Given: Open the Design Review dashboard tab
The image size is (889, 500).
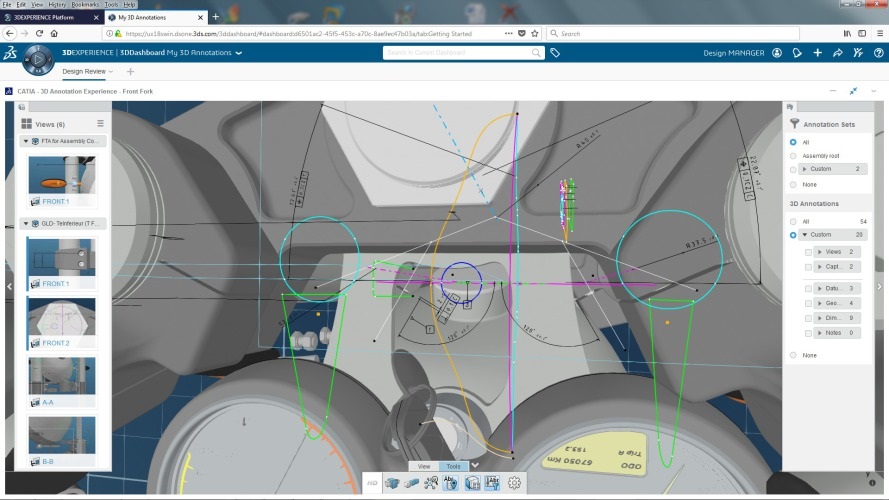Looking at the screenshot, I should (85, 72).
